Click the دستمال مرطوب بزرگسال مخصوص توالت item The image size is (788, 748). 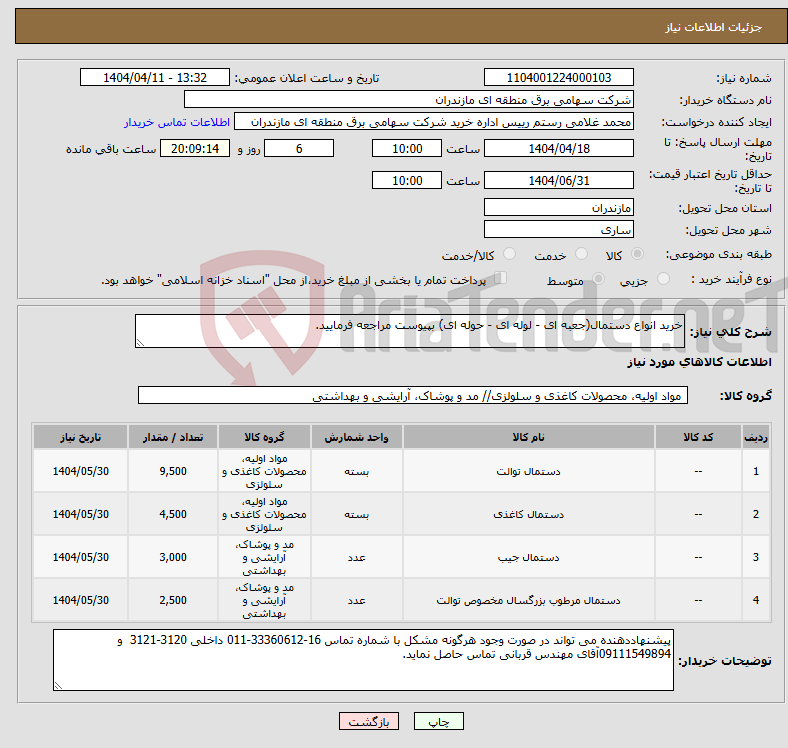[x=528, y=600]
